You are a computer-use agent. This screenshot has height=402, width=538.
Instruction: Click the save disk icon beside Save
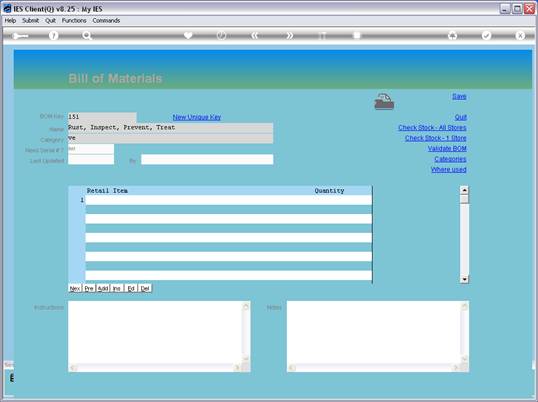coord(384,102)
